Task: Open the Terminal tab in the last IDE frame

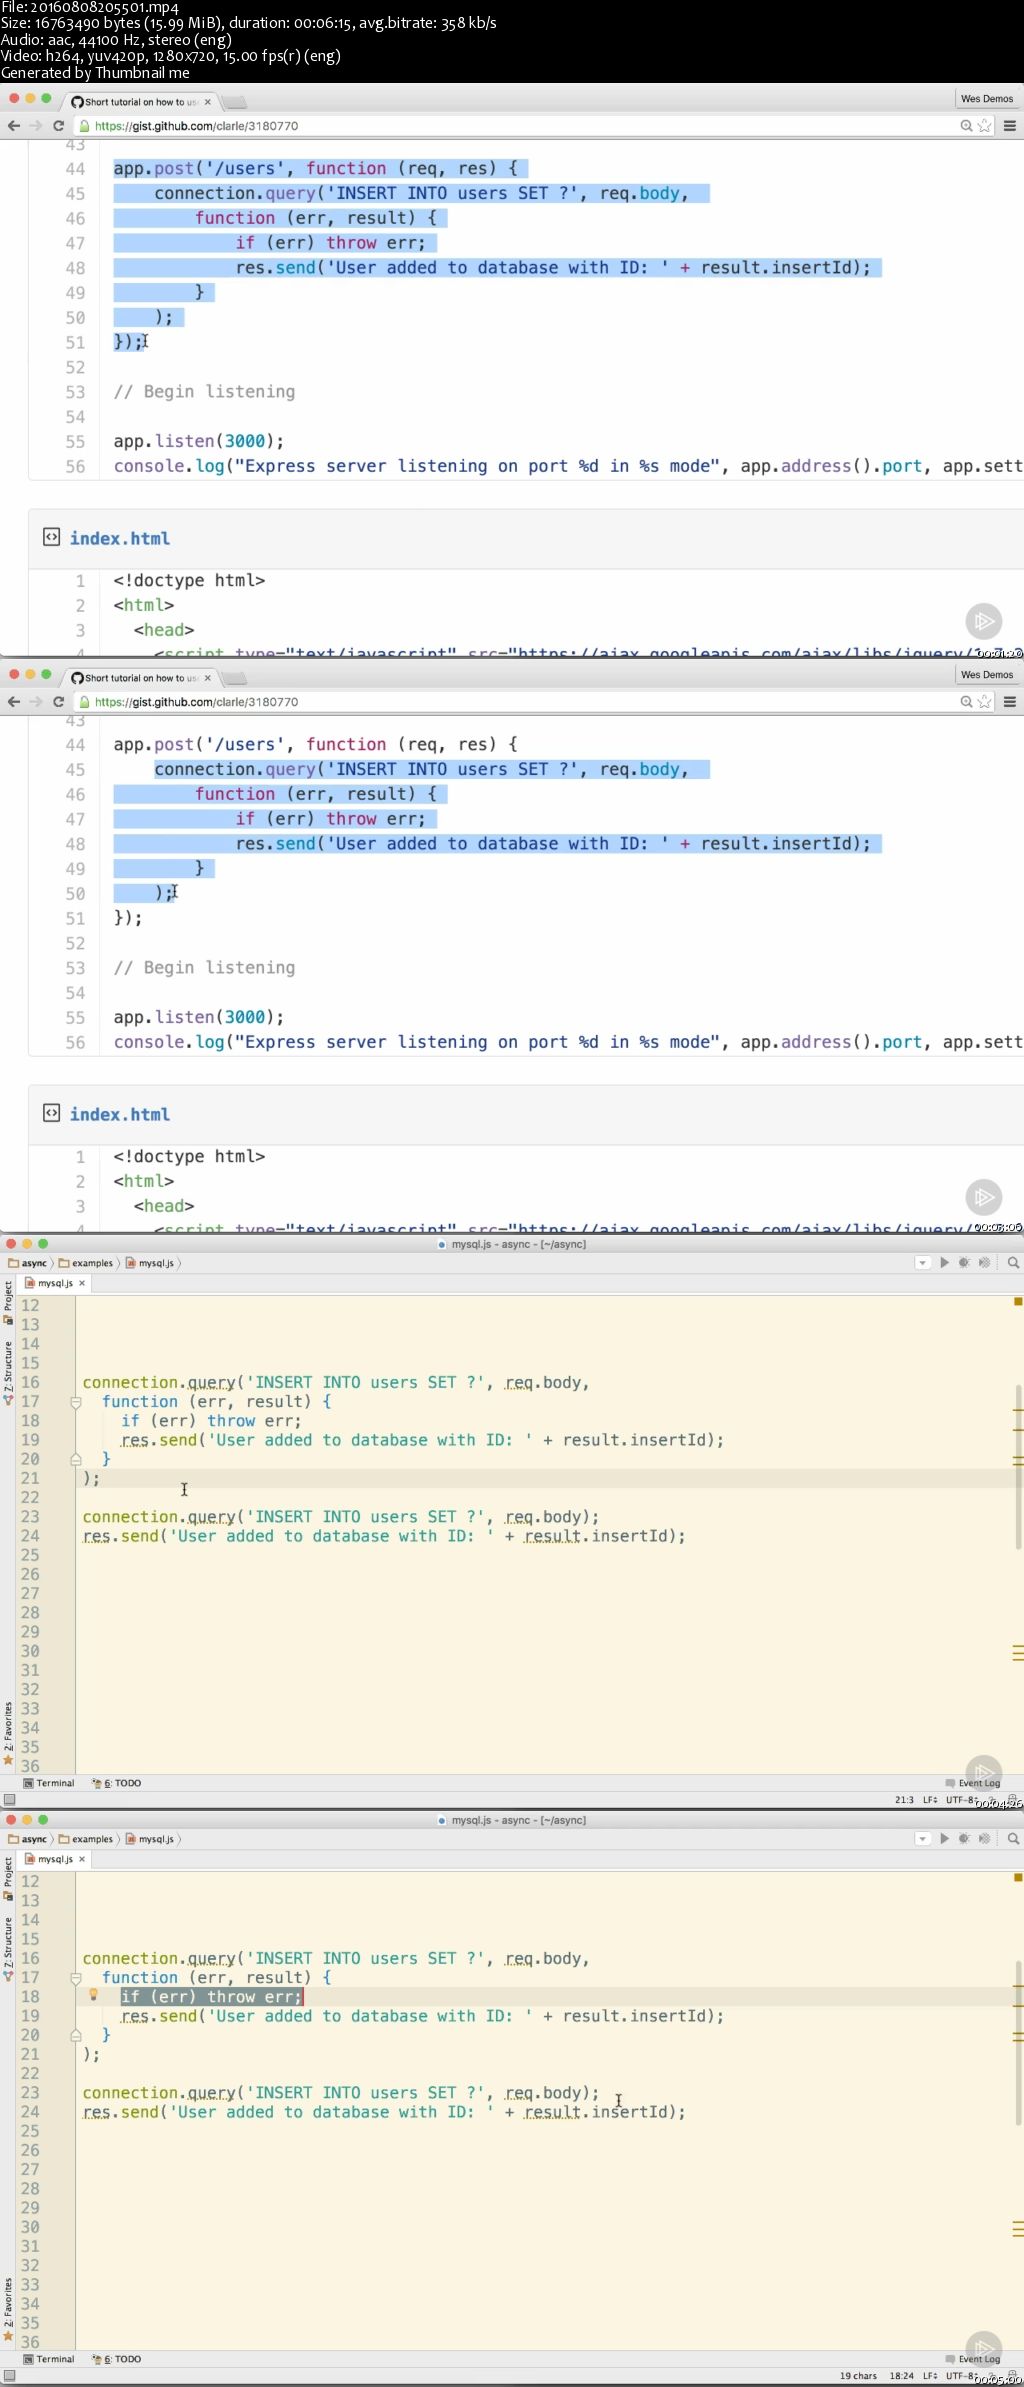Action: pyautogui.click(x=49, y=2359)
